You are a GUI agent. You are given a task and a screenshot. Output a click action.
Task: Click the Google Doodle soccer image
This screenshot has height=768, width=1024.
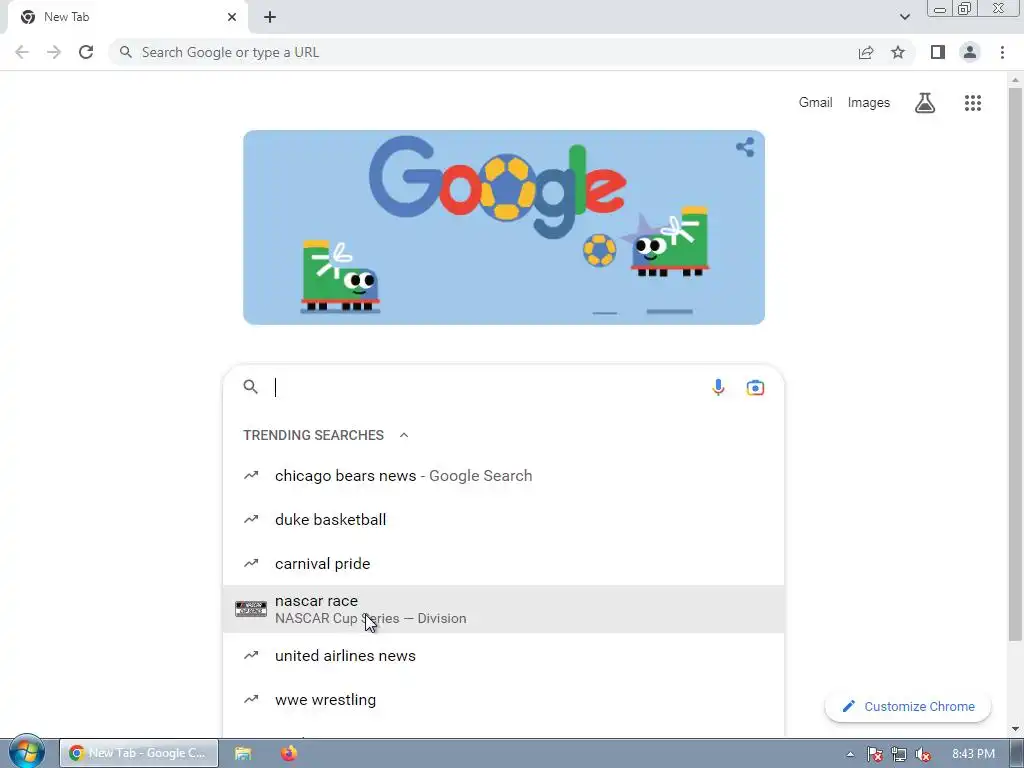pyautogui.click(x=504, y=227)
